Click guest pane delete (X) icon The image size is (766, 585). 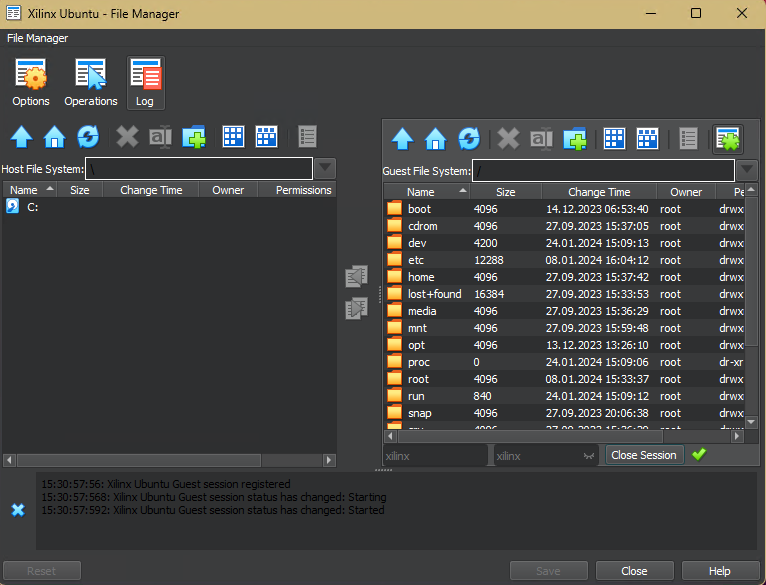pos(508,139)
